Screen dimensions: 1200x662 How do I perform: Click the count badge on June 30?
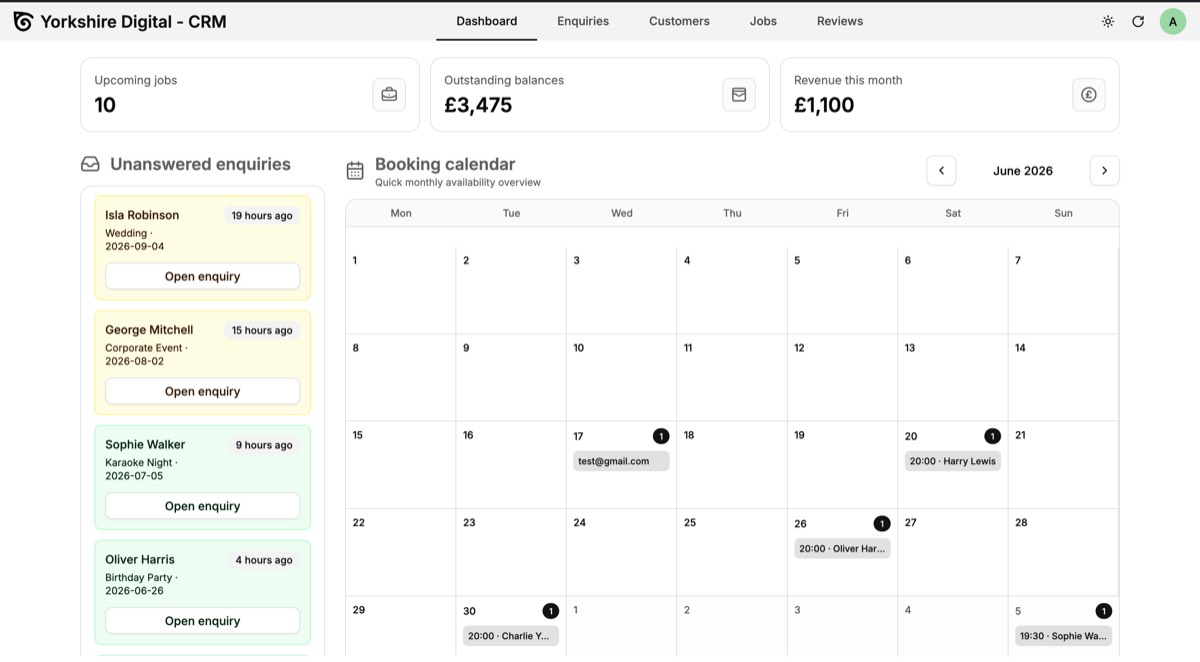(x=551, y=611)
